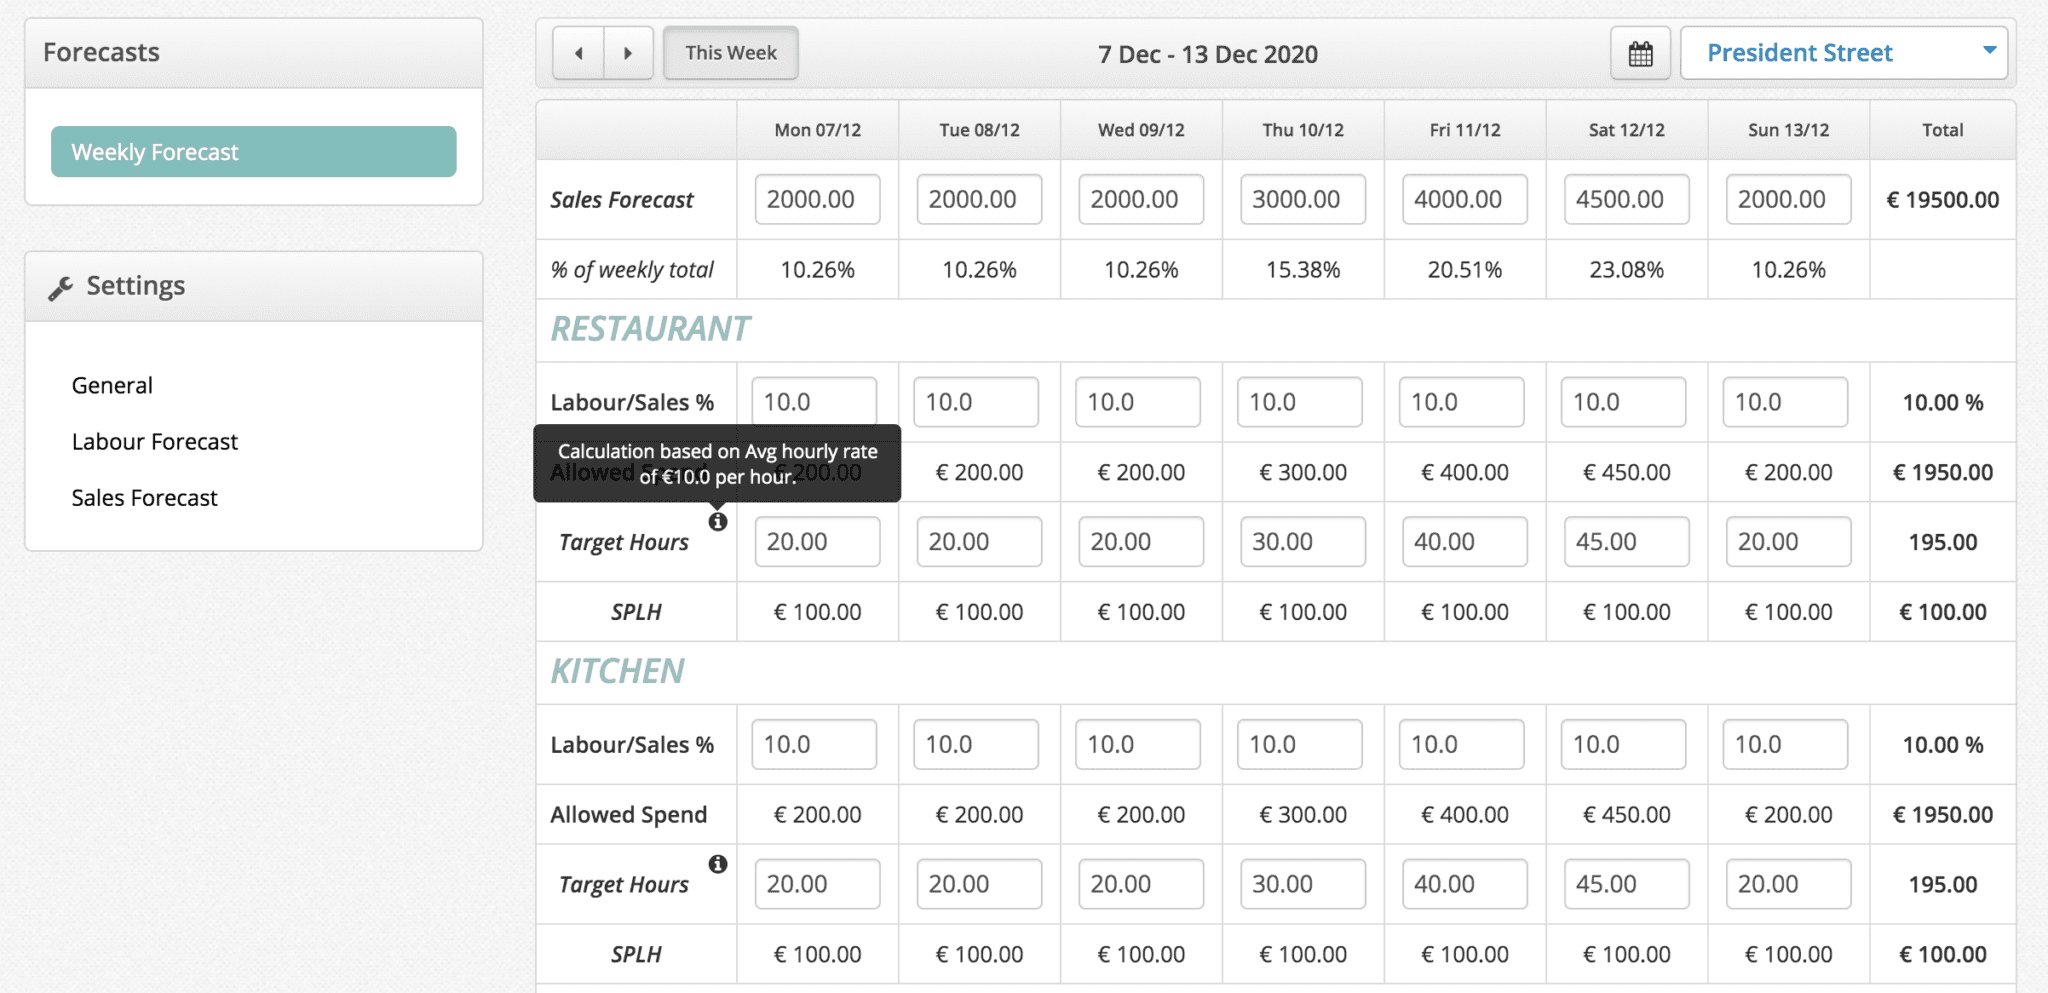
Task: Go to previous week using left arrow
Action: tap(578, 53)
